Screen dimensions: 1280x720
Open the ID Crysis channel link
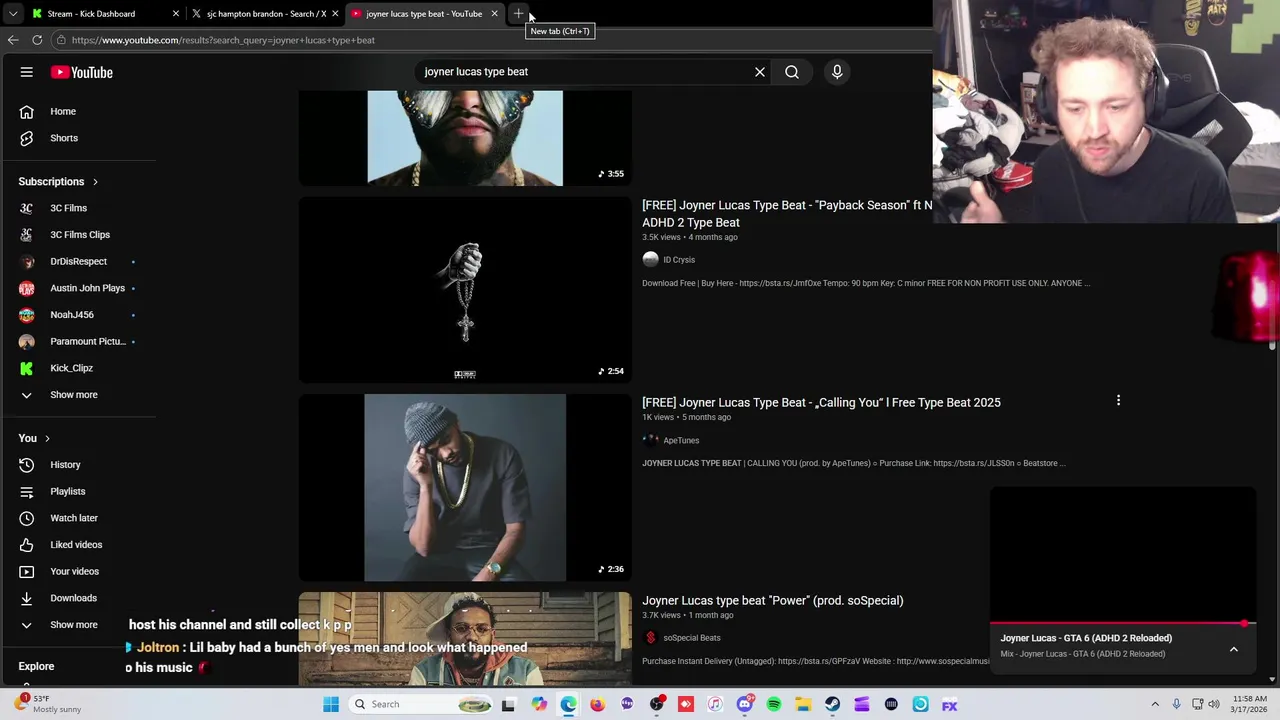(679, 260)
